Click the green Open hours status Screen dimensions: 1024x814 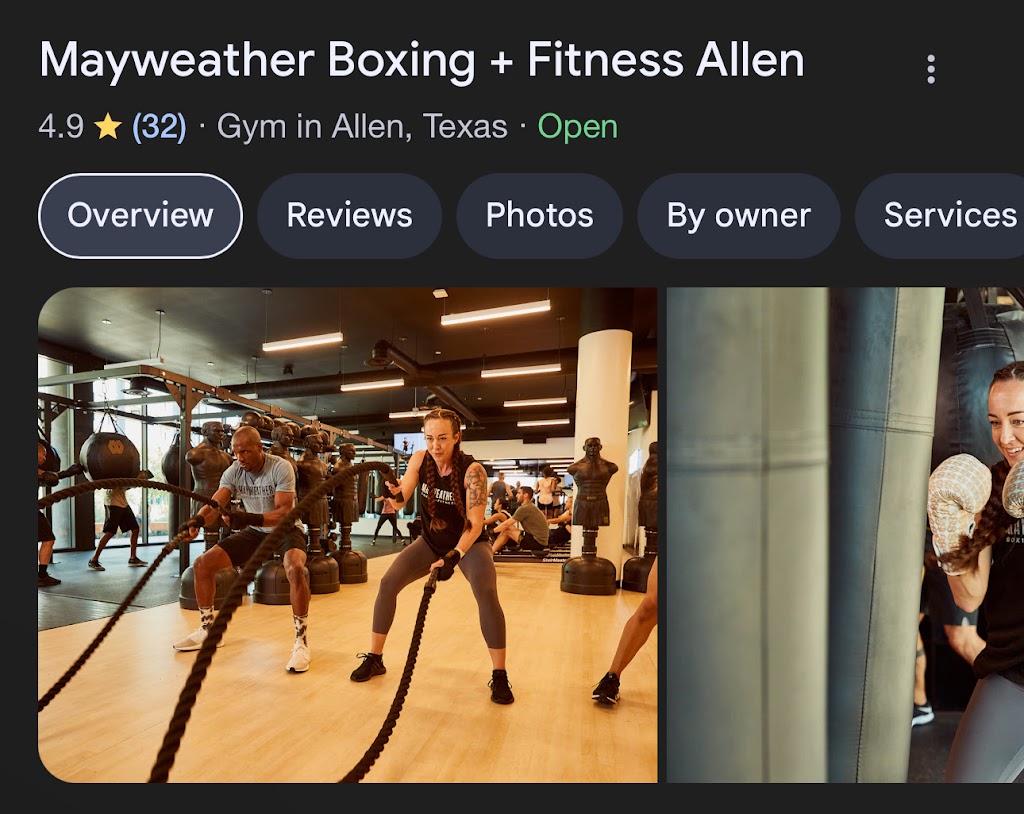point(577,126)
